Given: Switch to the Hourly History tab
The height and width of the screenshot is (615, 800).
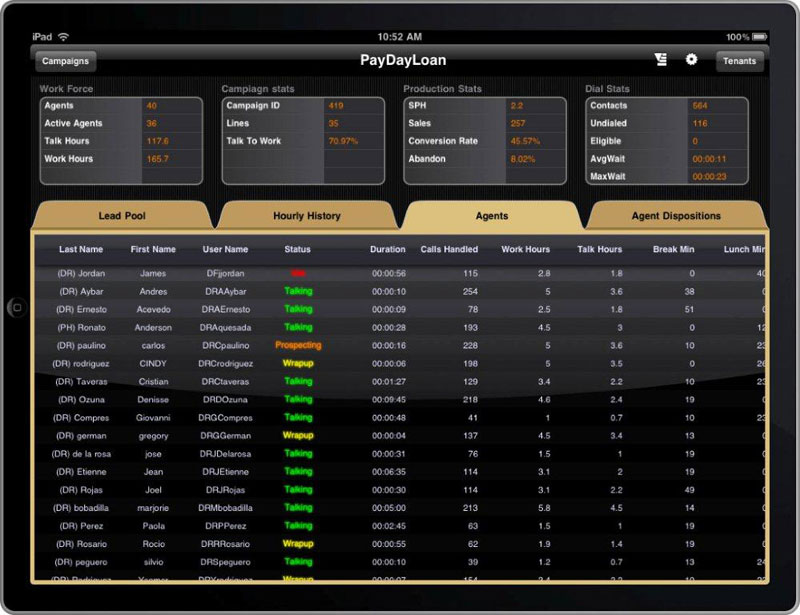Looking at the screenshot, I should coord(307,216).
